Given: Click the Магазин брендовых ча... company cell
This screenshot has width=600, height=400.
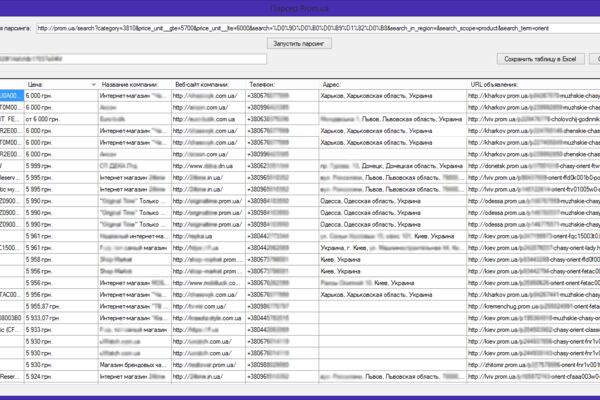Looking at the screenshot, I should click(135, 365).
